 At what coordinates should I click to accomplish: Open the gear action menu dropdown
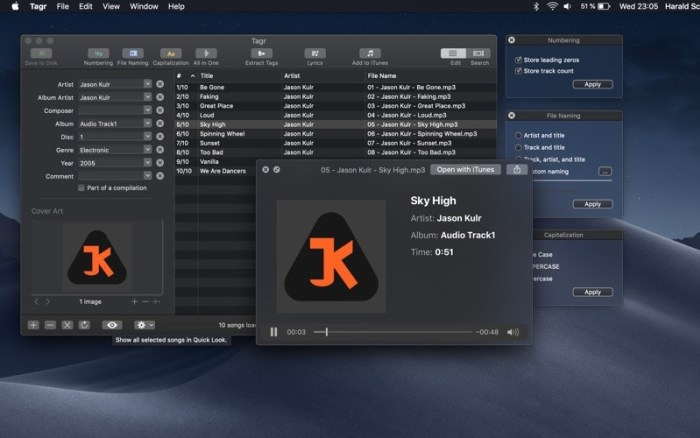145,325
